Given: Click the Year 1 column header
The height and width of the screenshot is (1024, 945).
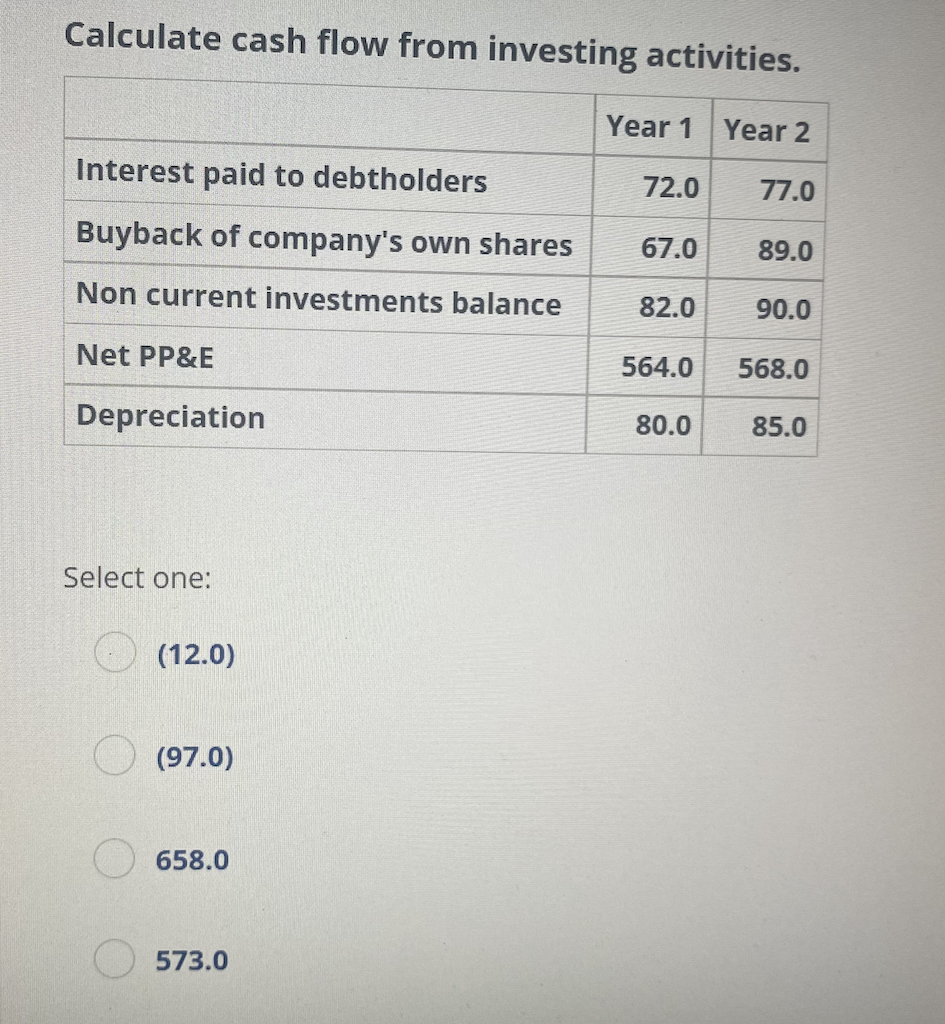Looking at the screenshot, I should pos(649,127).
